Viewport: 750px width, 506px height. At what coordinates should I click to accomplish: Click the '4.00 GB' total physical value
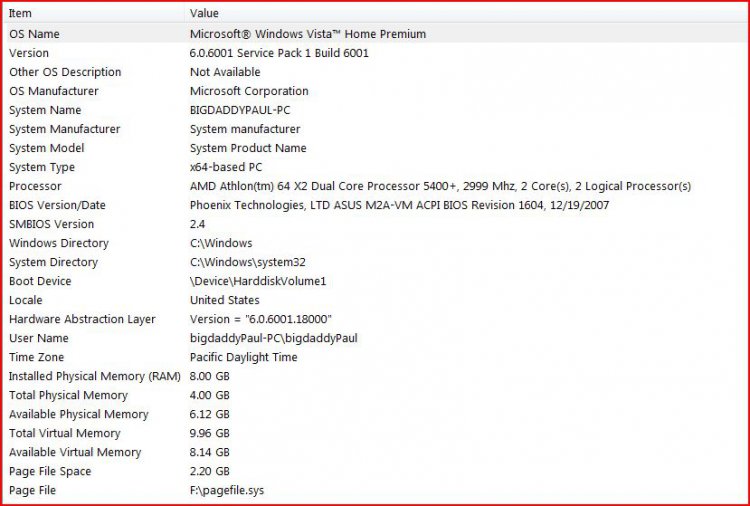pyautogui.click(x=210, y=396)
